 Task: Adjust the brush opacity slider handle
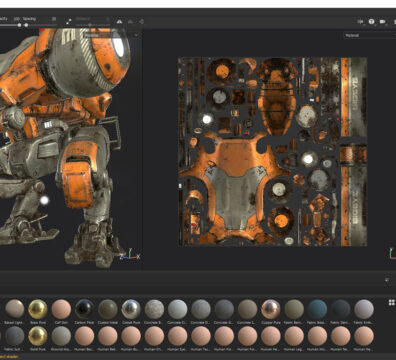pyautogui.click(x=19, y=25)
